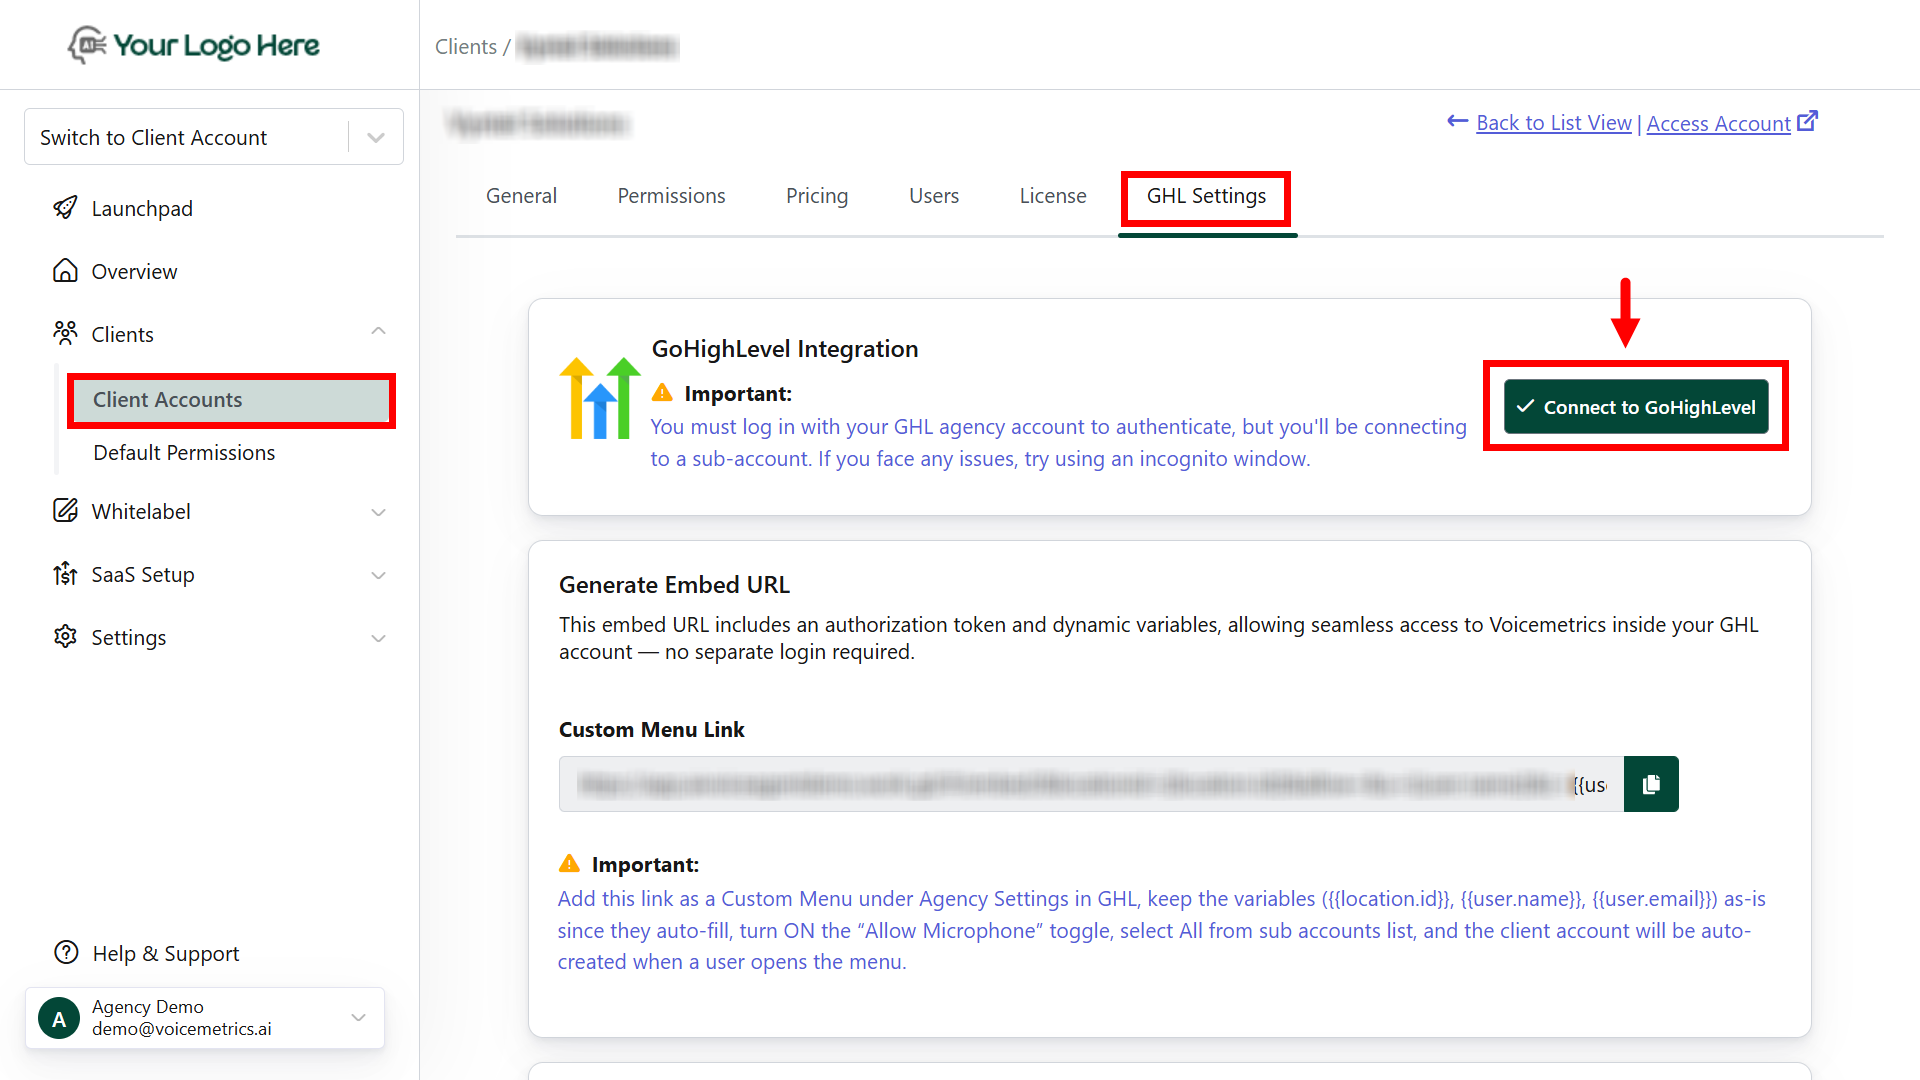Collapse the Clients menu section
The image size is (1920, 1080).
(378, 332)
